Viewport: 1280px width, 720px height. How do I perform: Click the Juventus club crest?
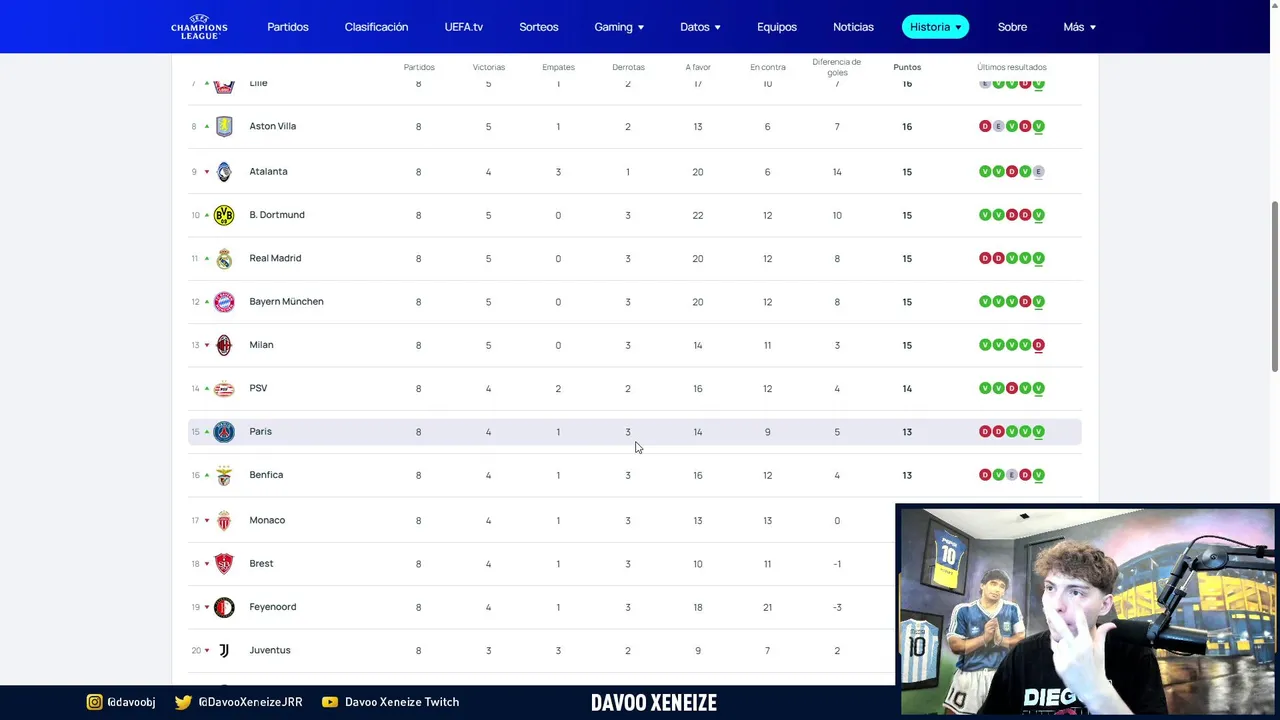point(224,651)
